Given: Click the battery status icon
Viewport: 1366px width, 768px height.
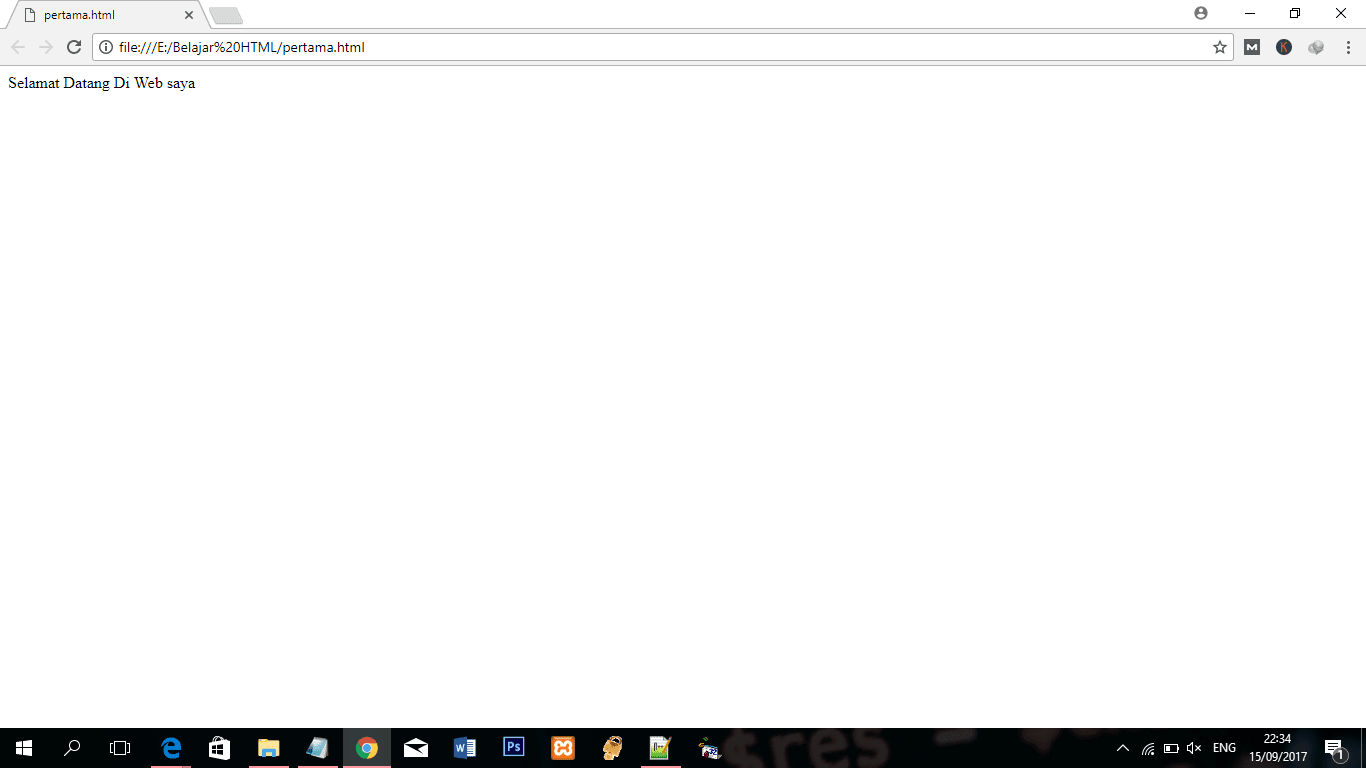Looking at the screenshot, I should (1171, 748).
